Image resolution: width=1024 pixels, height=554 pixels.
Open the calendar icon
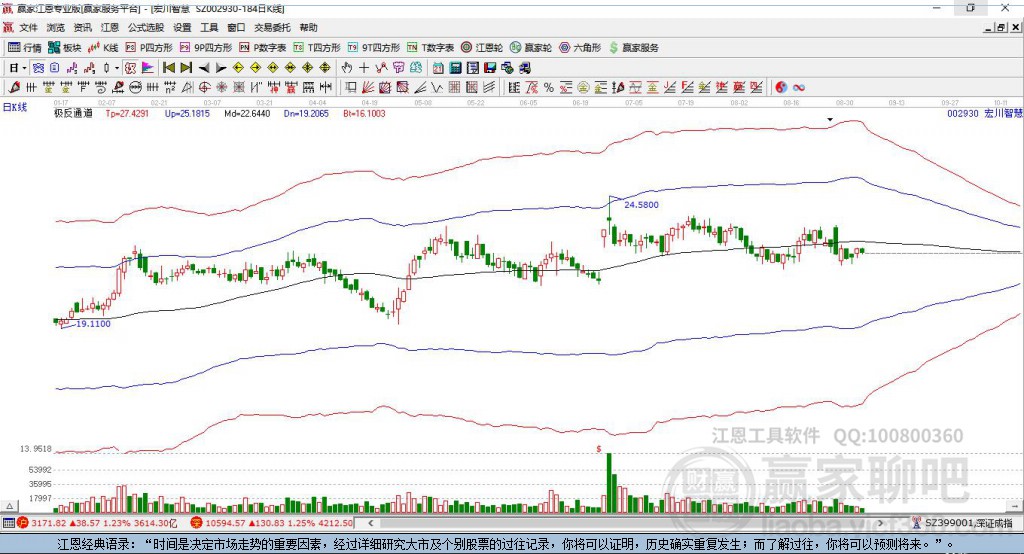coord(438,68)
